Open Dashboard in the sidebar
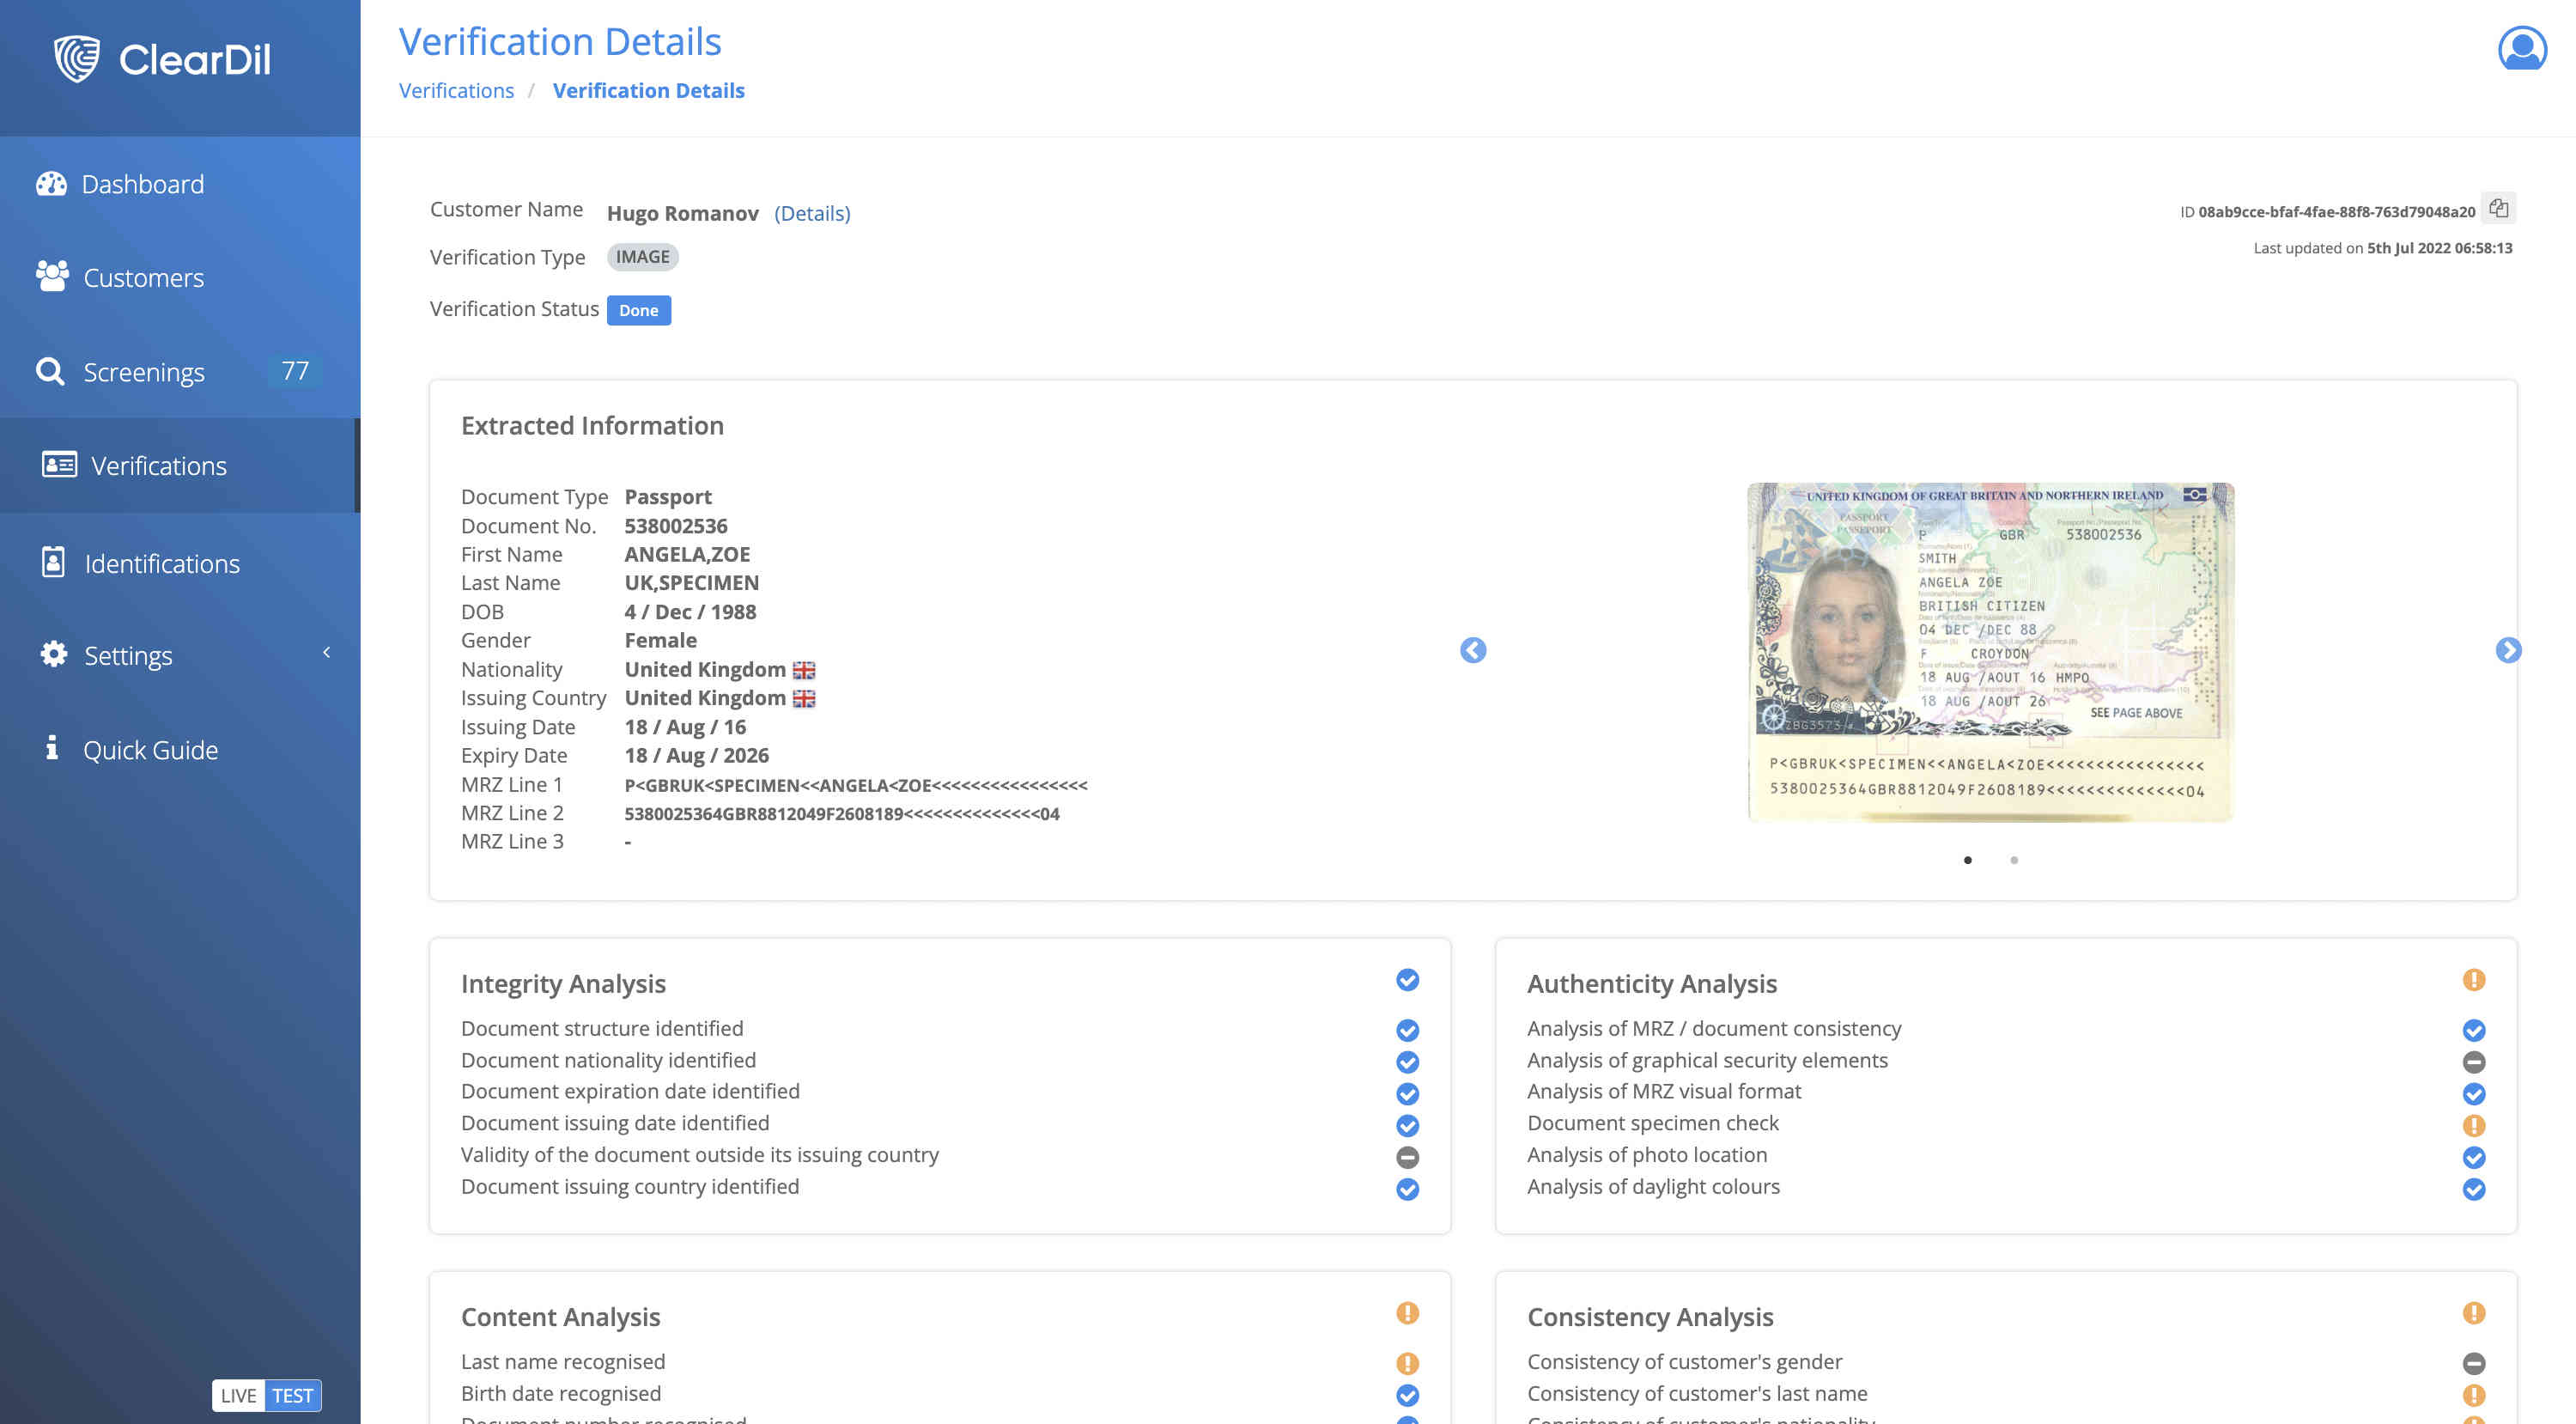2576x1424 pixels. point(180,184)
